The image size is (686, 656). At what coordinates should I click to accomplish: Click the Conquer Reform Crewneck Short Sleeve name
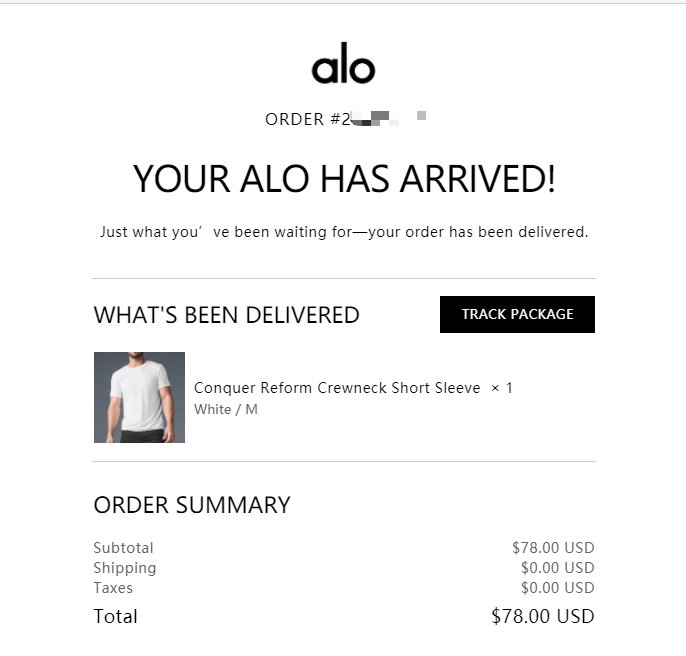(337, 388)
